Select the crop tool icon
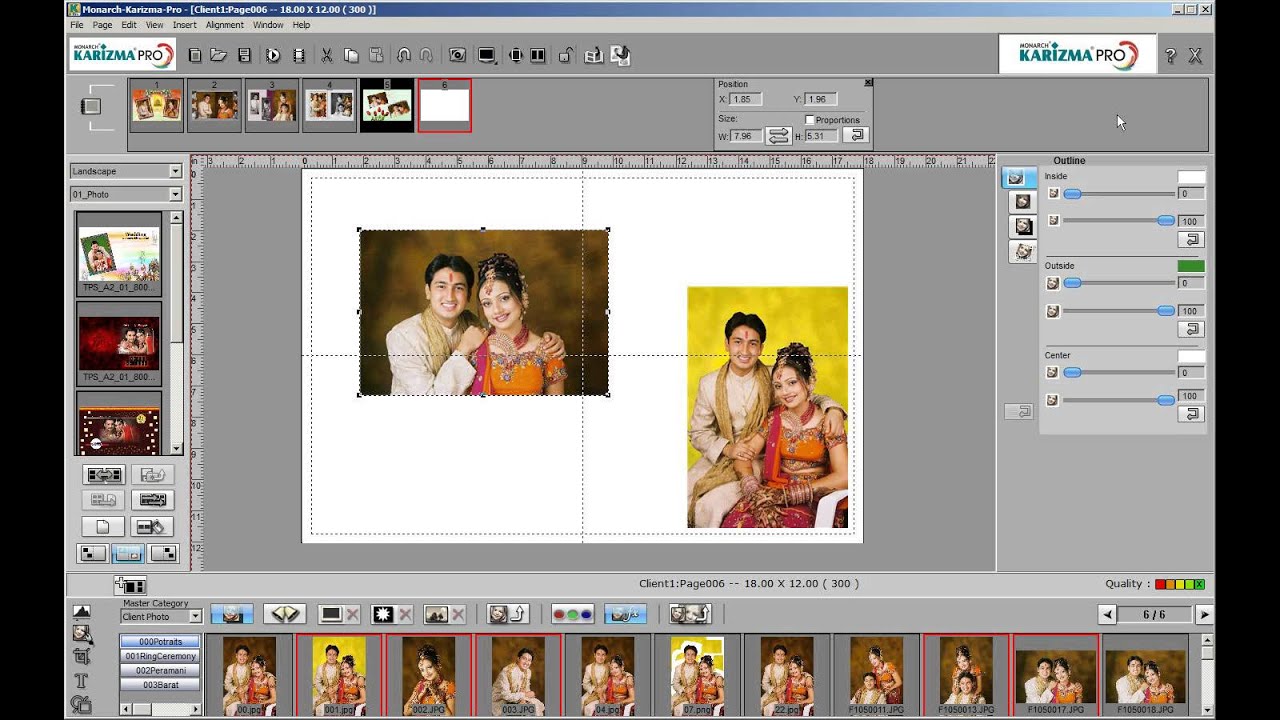The width and height of the screenshot is (1280, 720). pos(82,657)
